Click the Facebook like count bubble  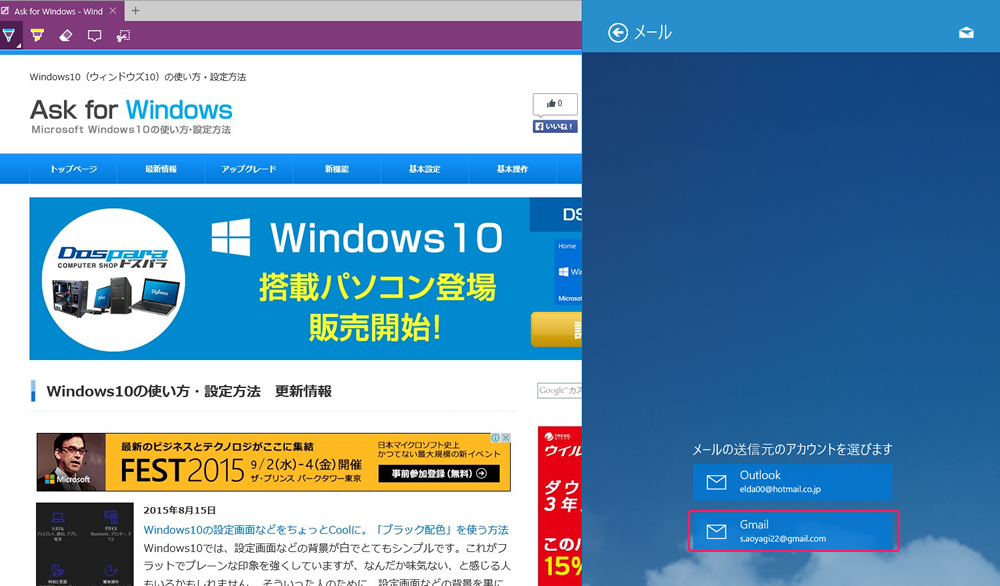click(555, 104)
